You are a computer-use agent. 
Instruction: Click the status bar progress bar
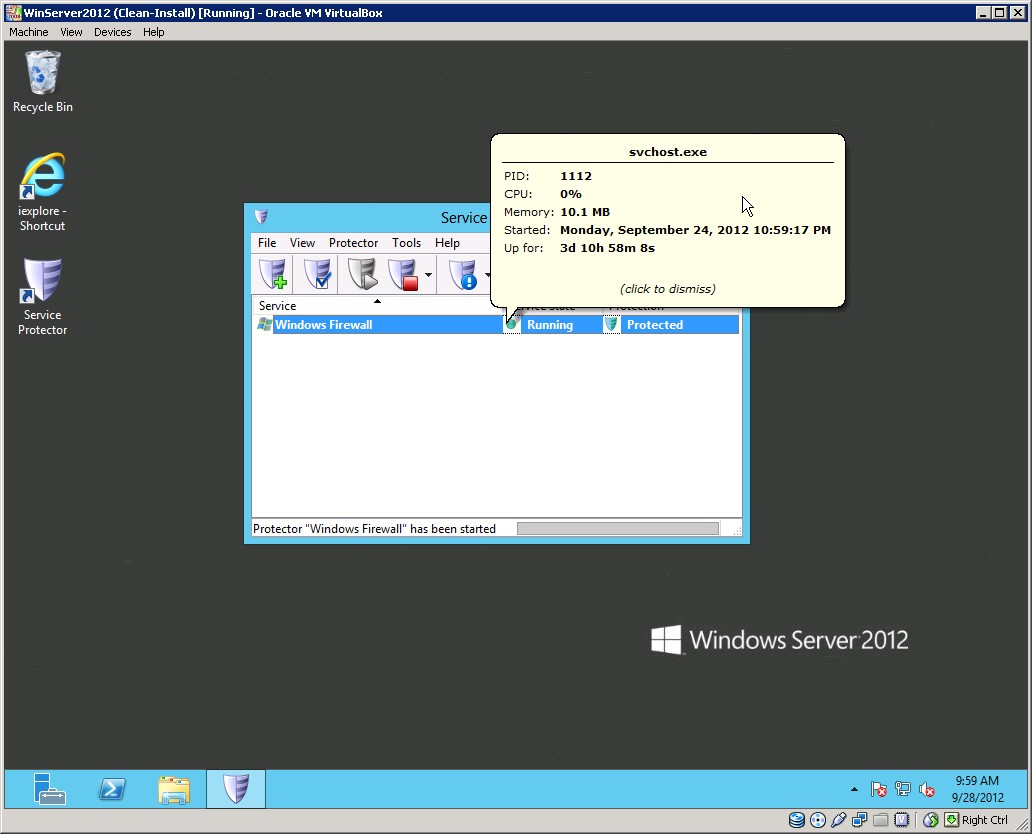pyautogui.click(x=617, y=529)
